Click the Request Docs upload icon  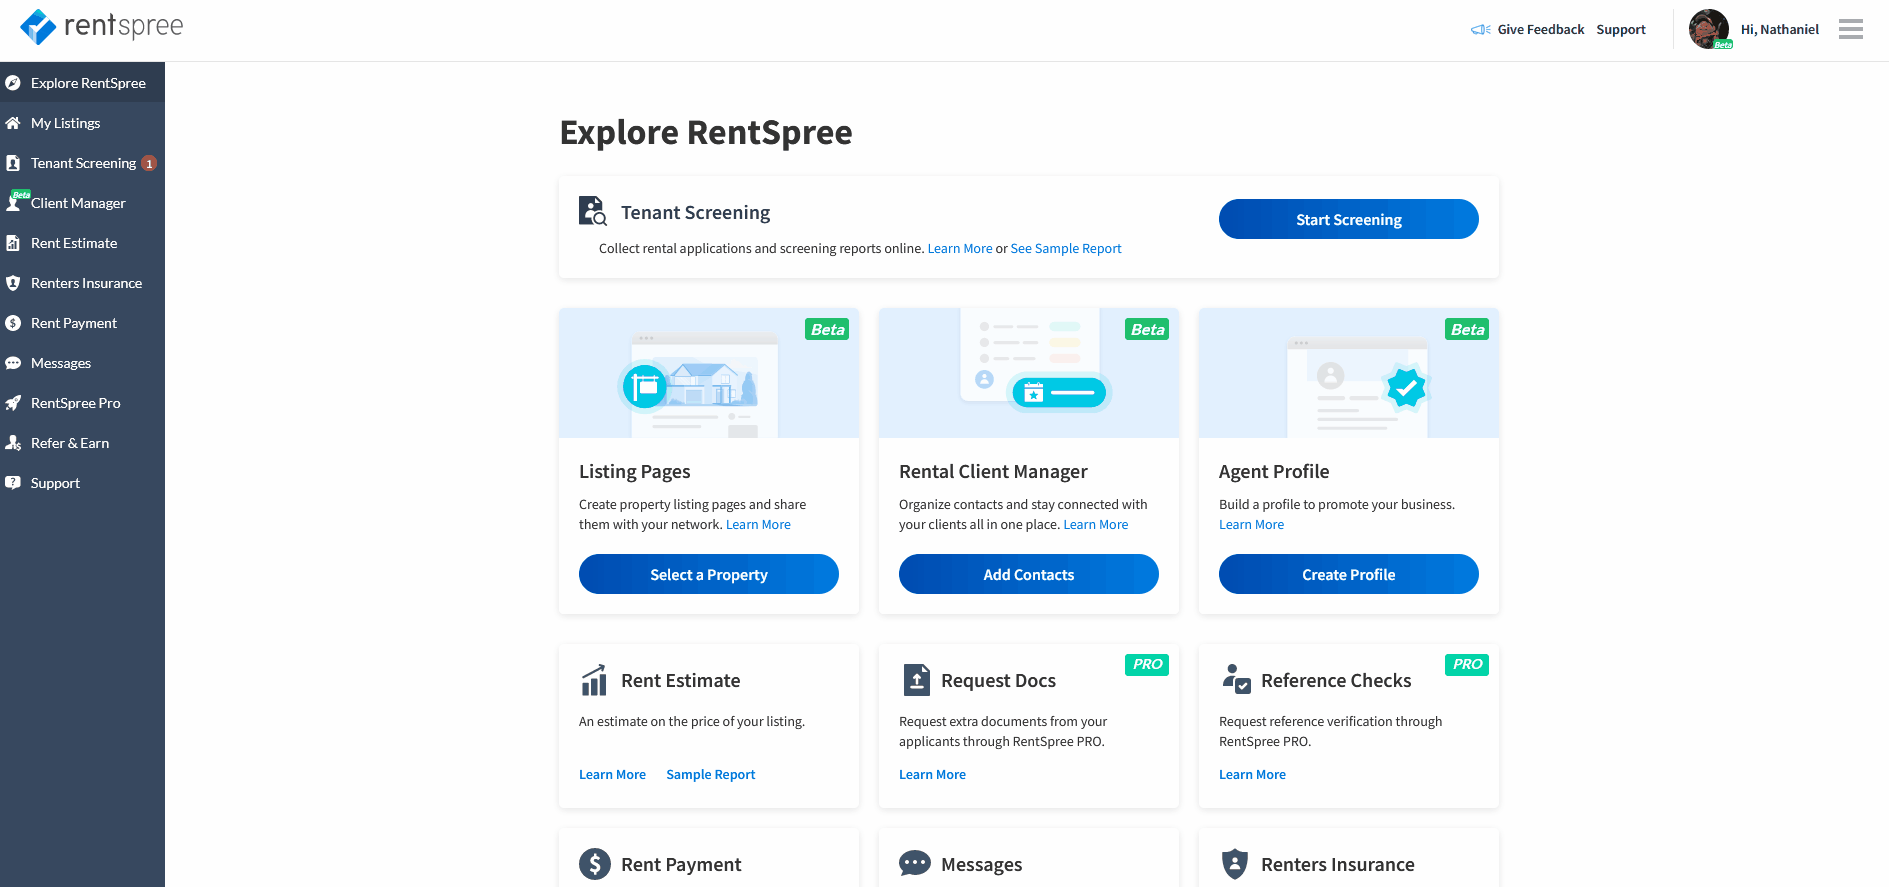[917, 680]
